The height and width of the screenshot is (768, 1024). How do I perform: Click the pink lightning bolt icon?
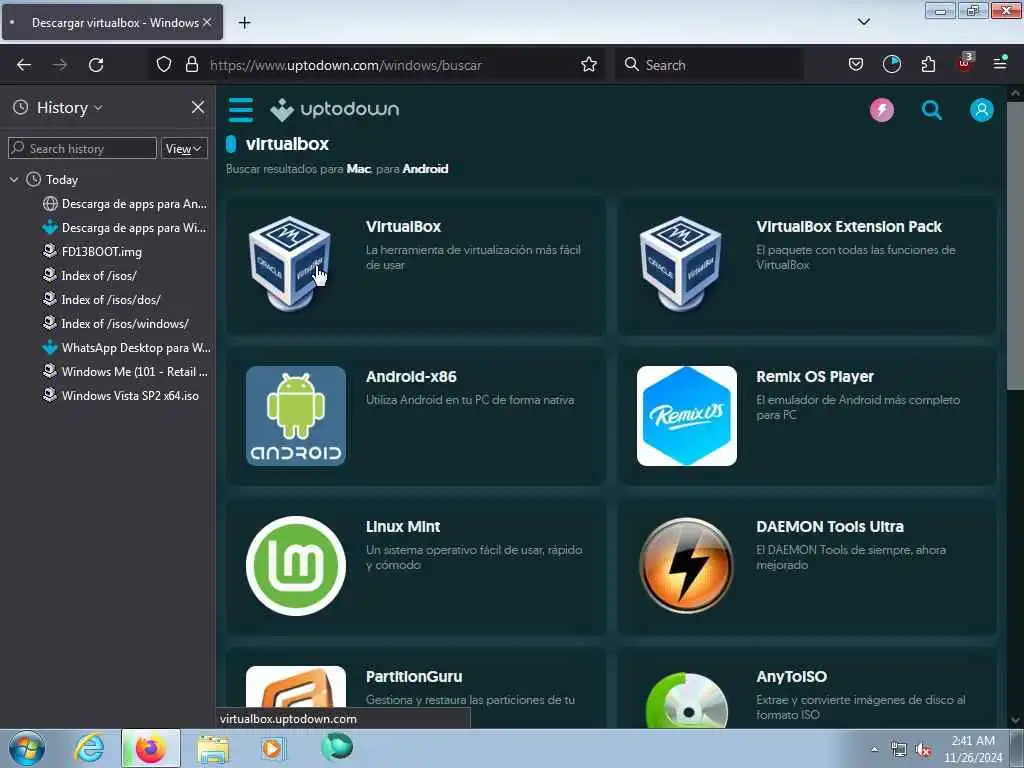tap(882, 110)
